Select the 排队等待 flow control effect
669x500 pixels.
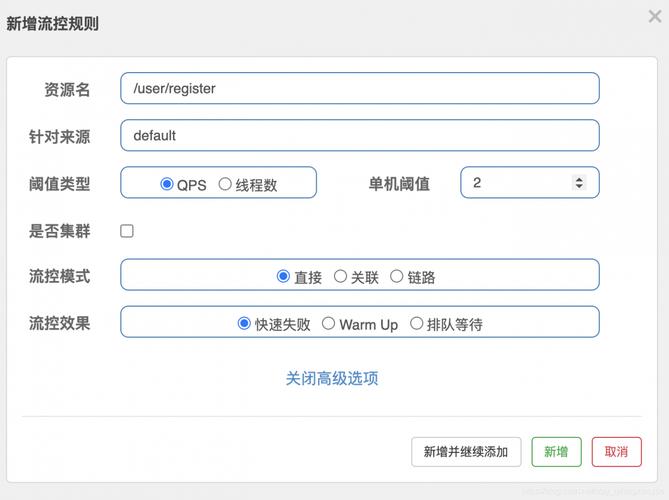[x=416, y=323]
